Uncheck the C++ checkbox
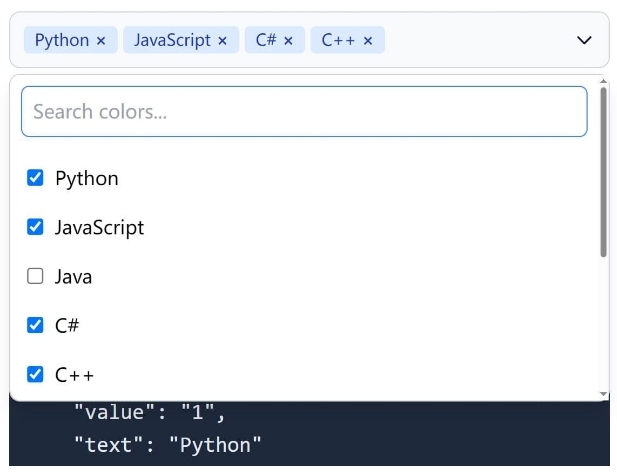 (x=35, y=374)
